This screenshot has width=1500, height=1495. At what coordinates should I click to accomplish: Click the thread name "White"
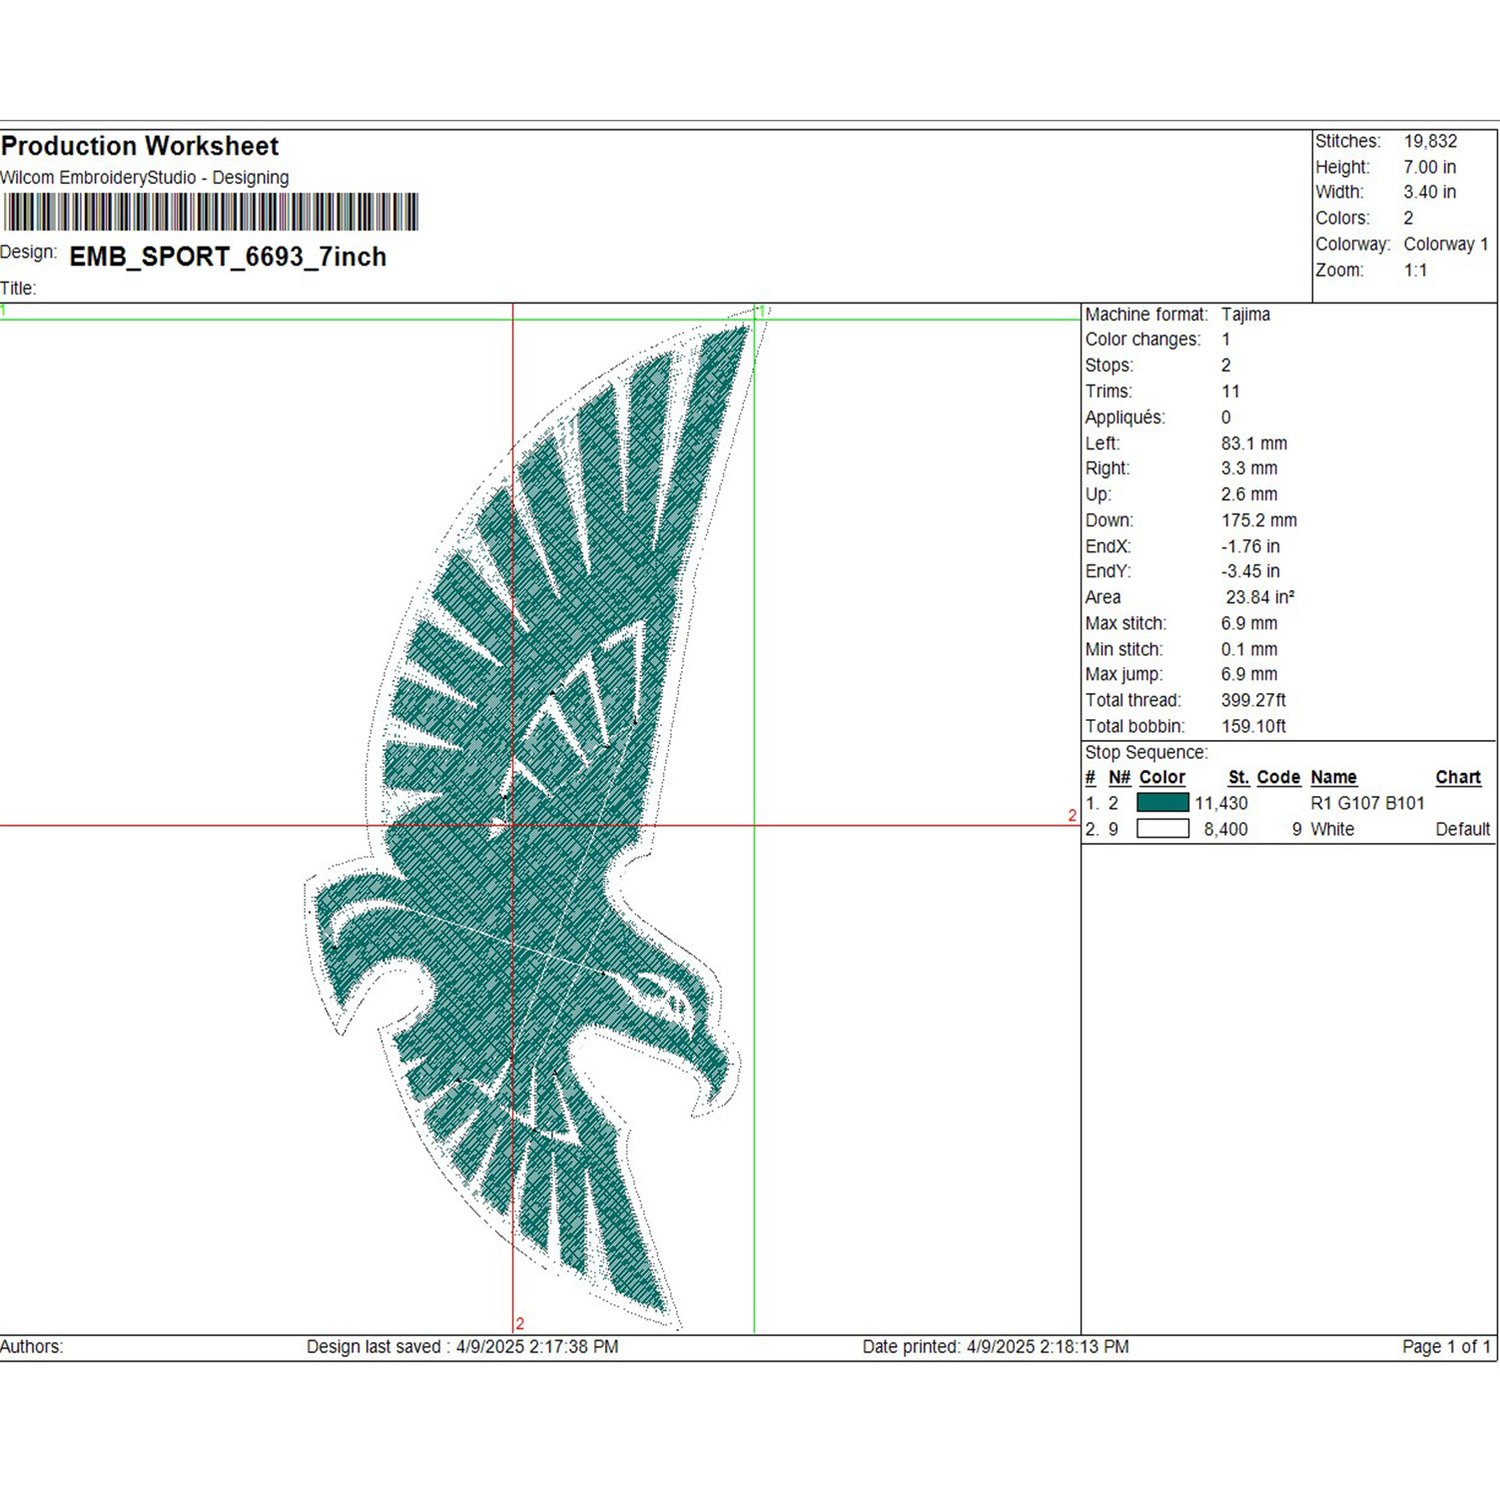pos(1332,829)
